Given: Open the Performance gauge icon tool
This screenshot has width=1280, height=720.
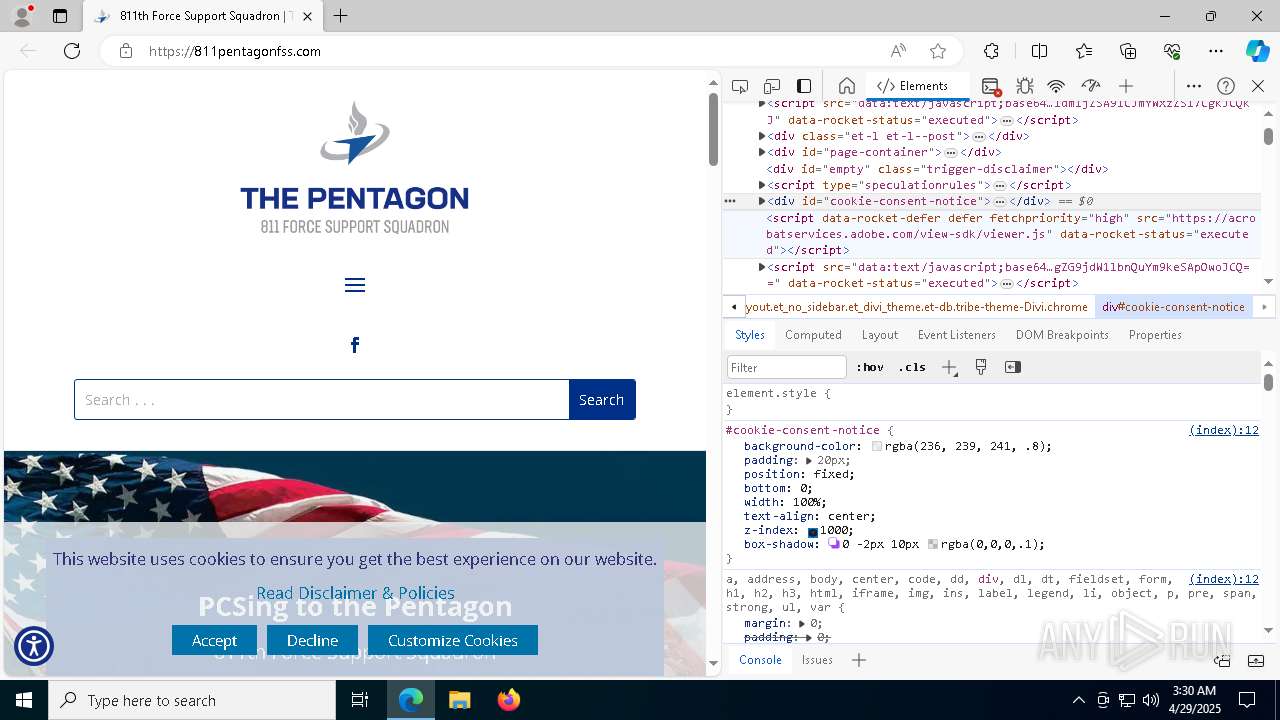Looking at the screenshot, I should [1091, 86].
